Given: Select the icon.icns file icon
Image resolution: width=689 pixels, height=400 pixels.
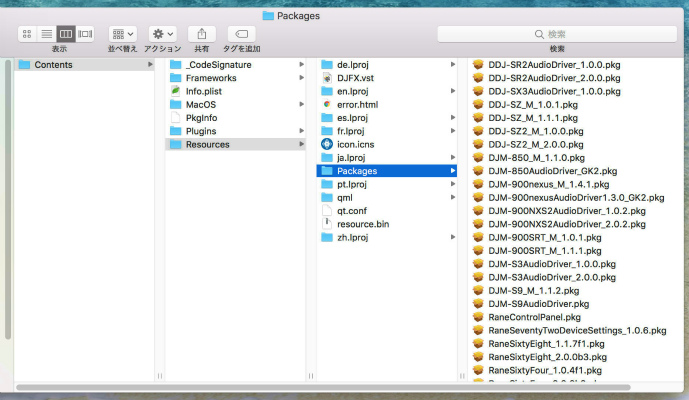Looking at the screenshot, I should pos(327,144).
